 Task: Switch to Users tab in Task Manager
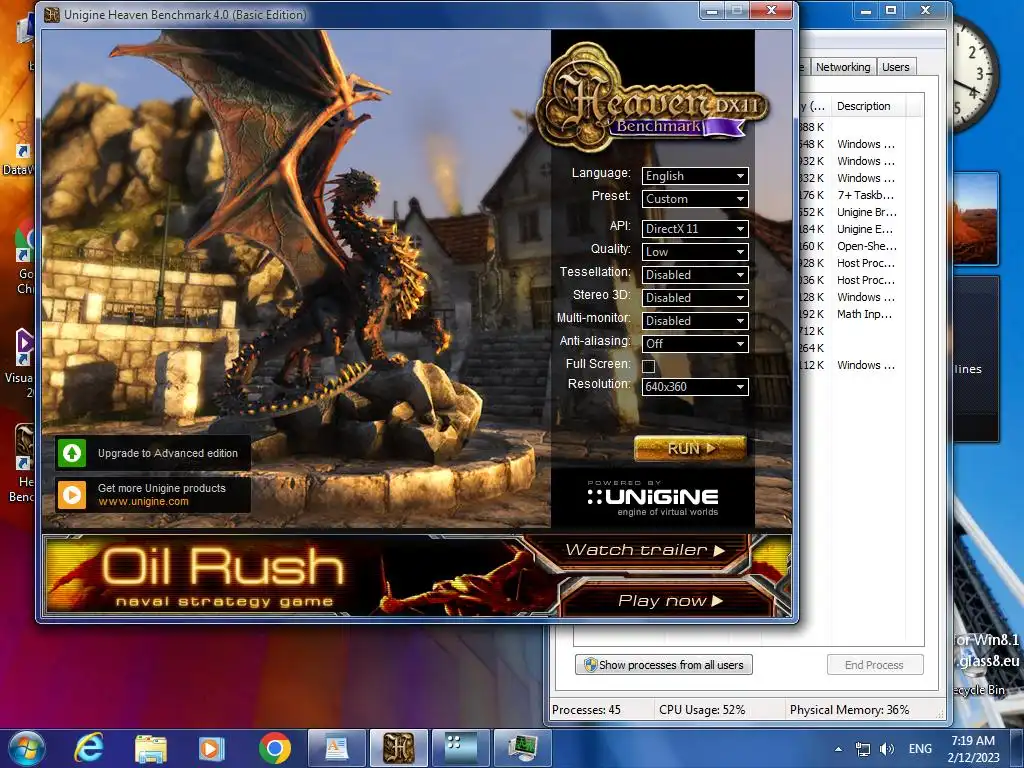(895, 67)
